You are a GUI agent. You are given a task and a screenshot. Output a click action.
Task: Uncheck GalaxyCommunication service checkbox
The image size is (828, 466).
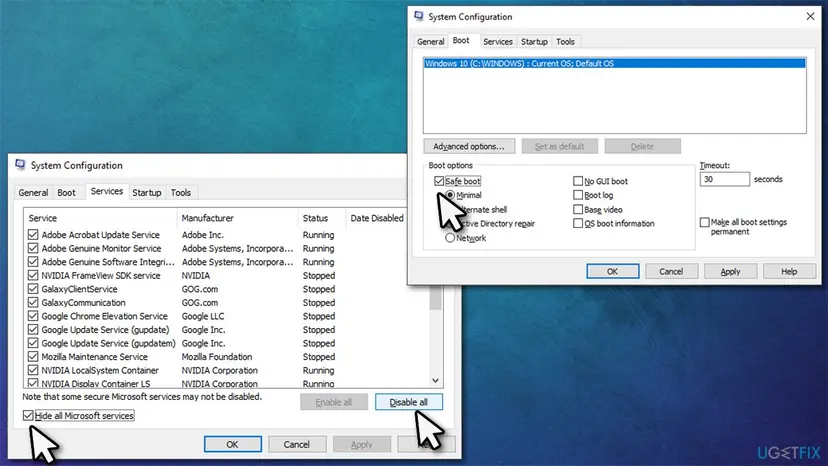[33, 303]
